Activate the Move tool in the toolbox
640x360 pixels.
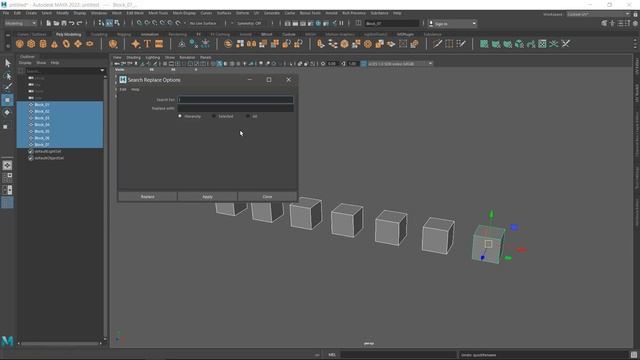click(x=7, y=100)
